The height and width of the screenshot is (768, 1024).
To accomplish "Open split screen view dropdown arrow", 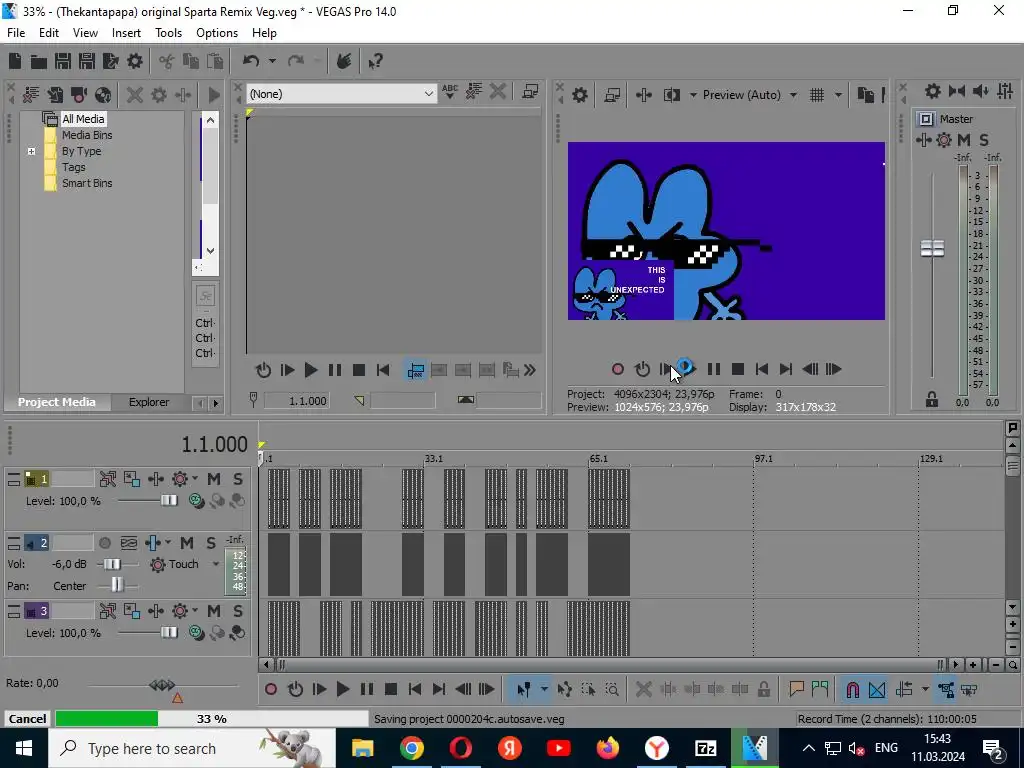I will click(693, 95).
